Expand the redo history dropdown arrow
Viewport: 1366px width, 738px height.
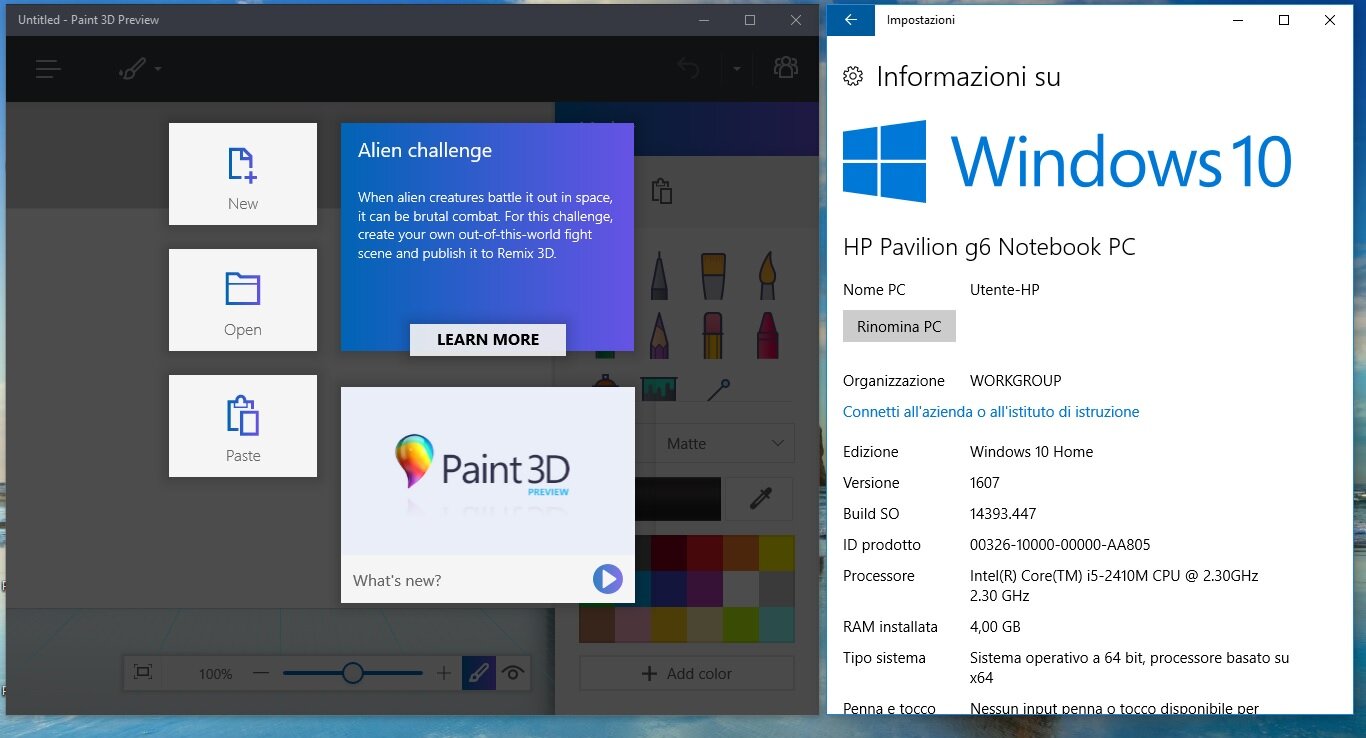pos(735,67)
